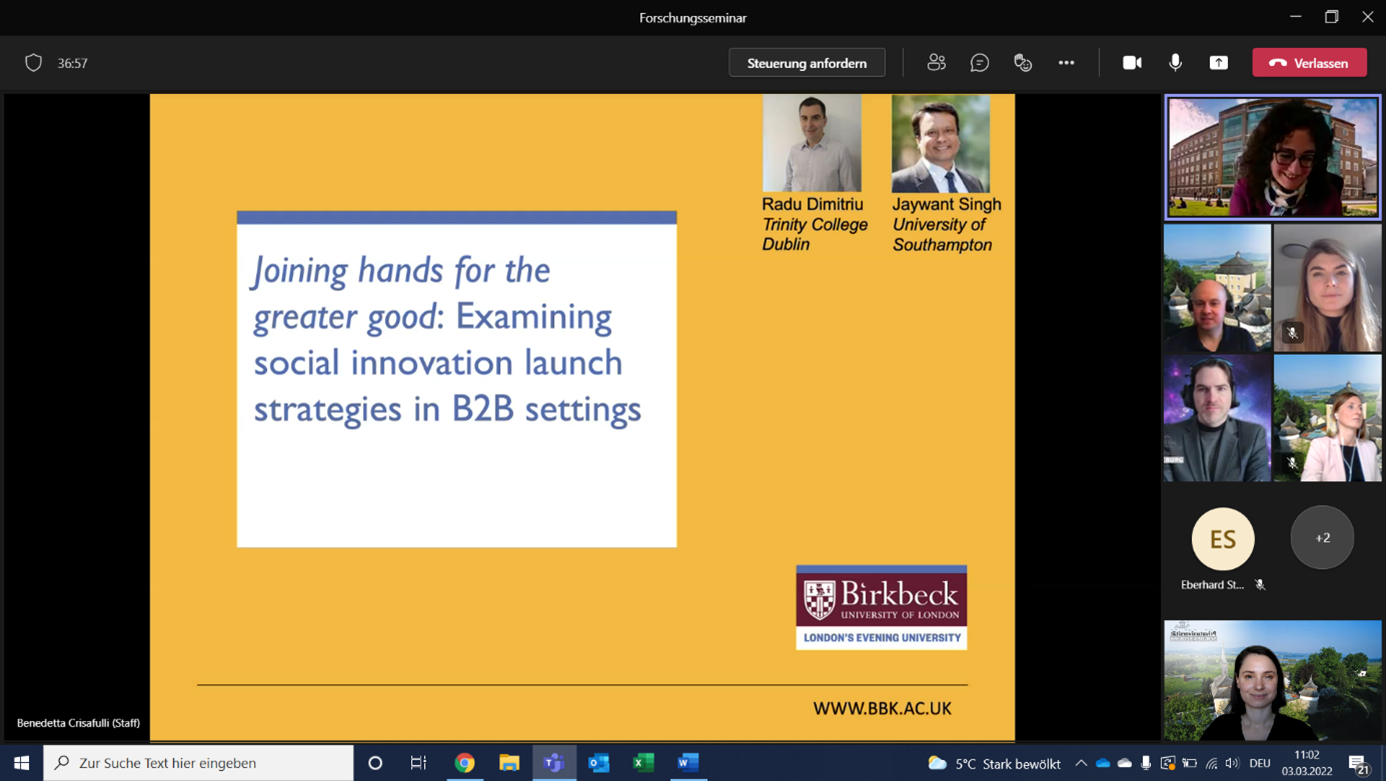Screen dimensions: 1386x781
Task: Toggle the camera on or off
Action: tap(1132, 63)
